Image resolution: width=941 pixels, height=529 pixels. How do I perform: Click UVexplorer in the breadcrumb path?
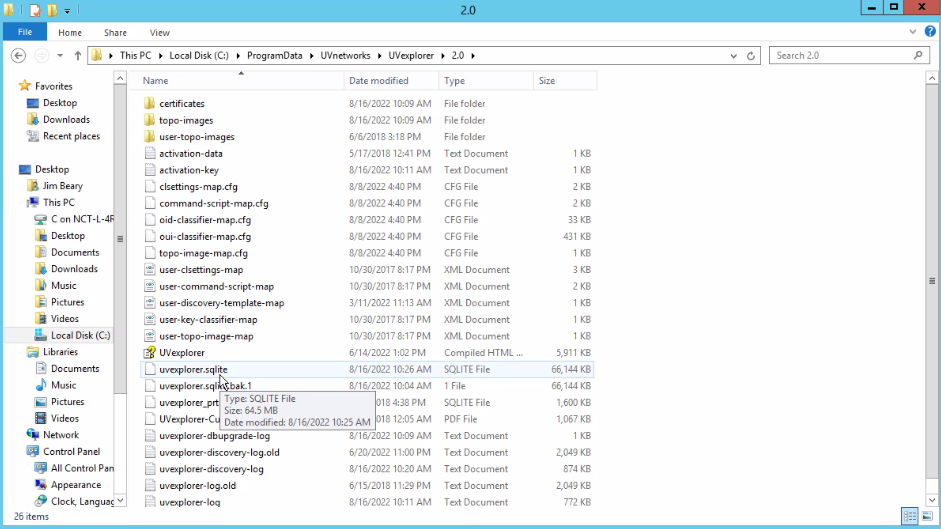(411, 55)
